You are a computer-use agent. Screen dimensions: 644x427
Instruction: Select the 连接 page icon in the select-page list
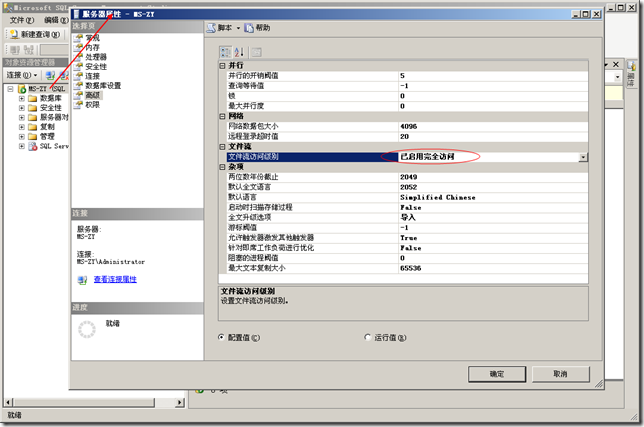tap(78, 76)
